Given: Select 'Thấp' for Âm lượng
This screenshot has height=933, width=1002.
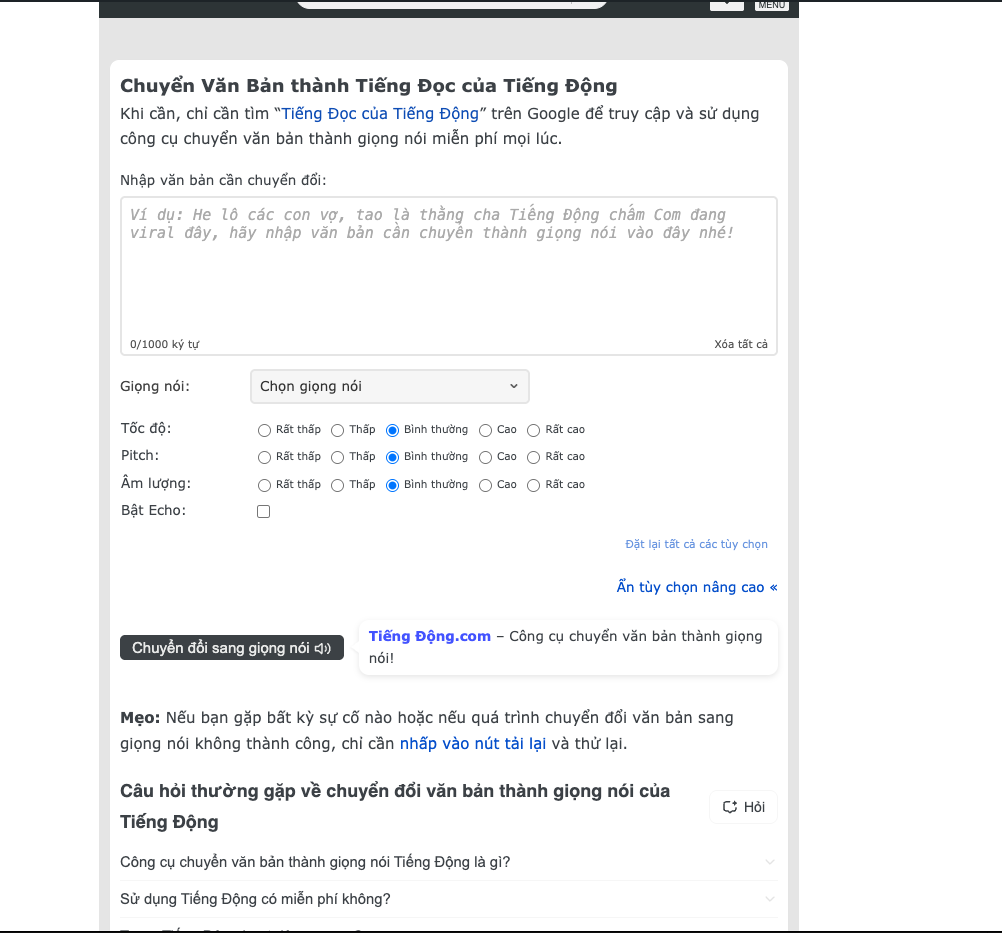Looking at the screenshot, I should pos(337,485).
